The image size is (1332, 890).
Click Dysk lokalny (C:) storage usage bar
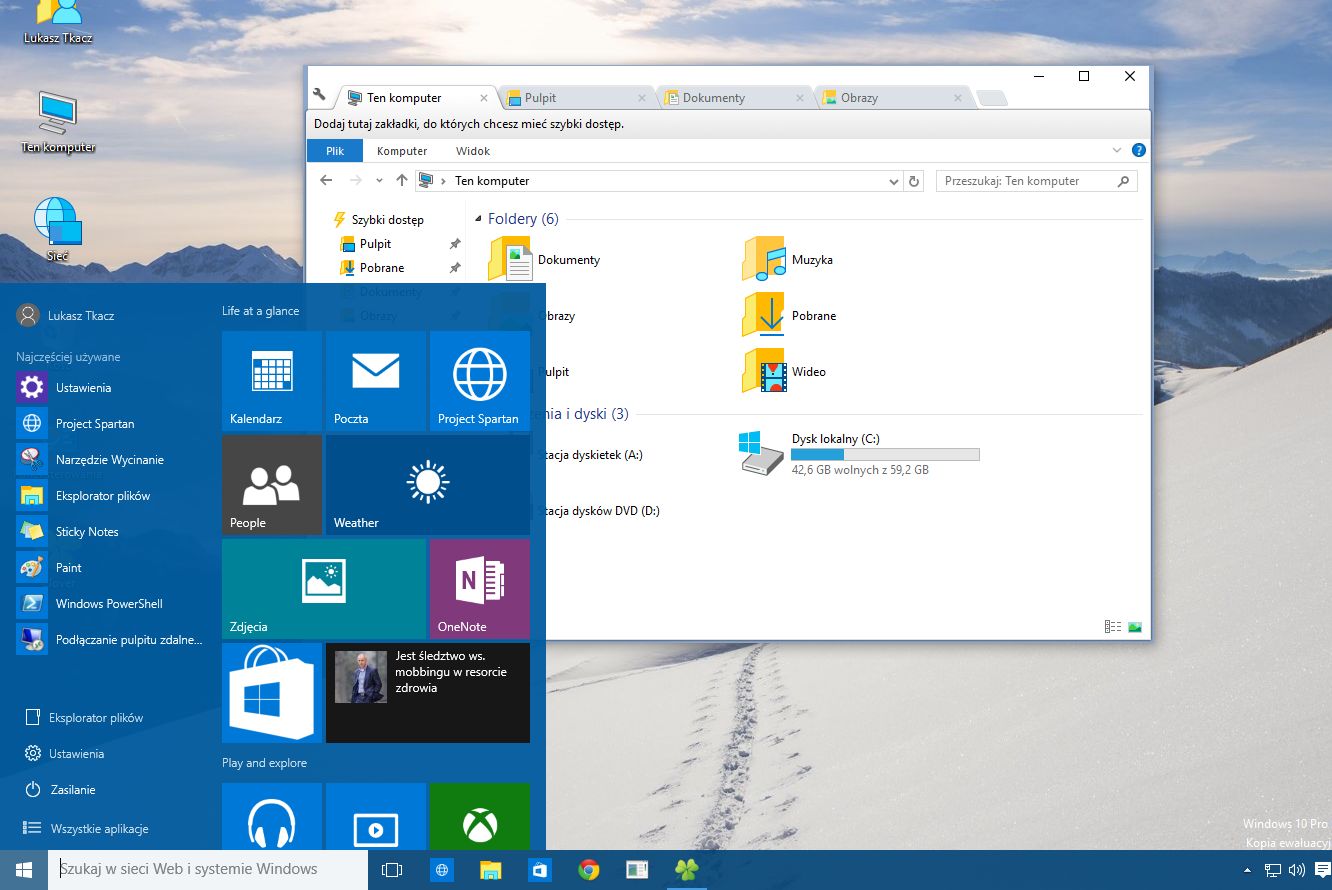(x=885, y=455)
